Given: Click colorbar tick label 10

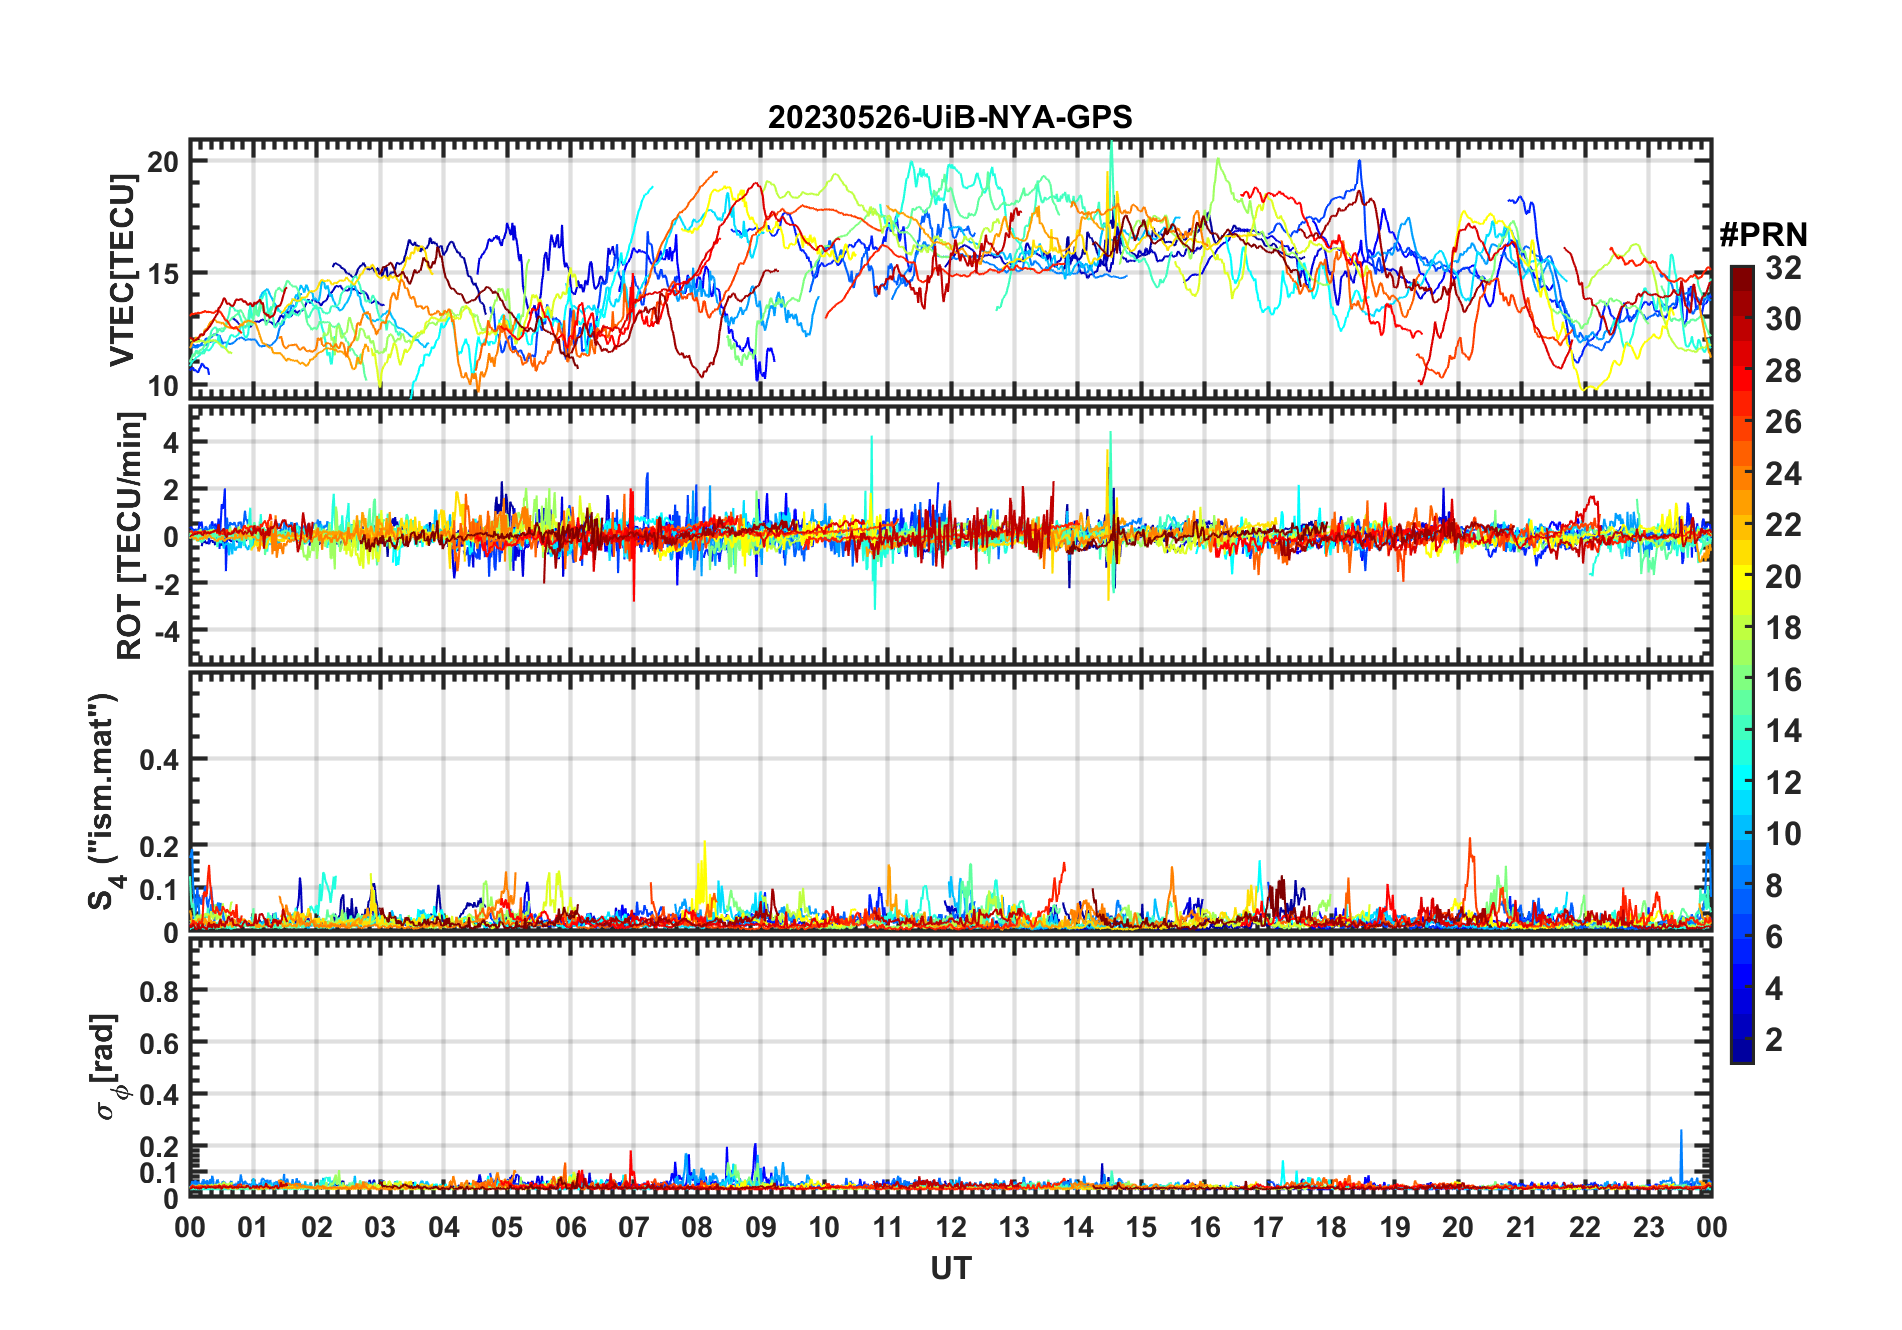Looking at the screenshot, I should (x=1783, y=833).
